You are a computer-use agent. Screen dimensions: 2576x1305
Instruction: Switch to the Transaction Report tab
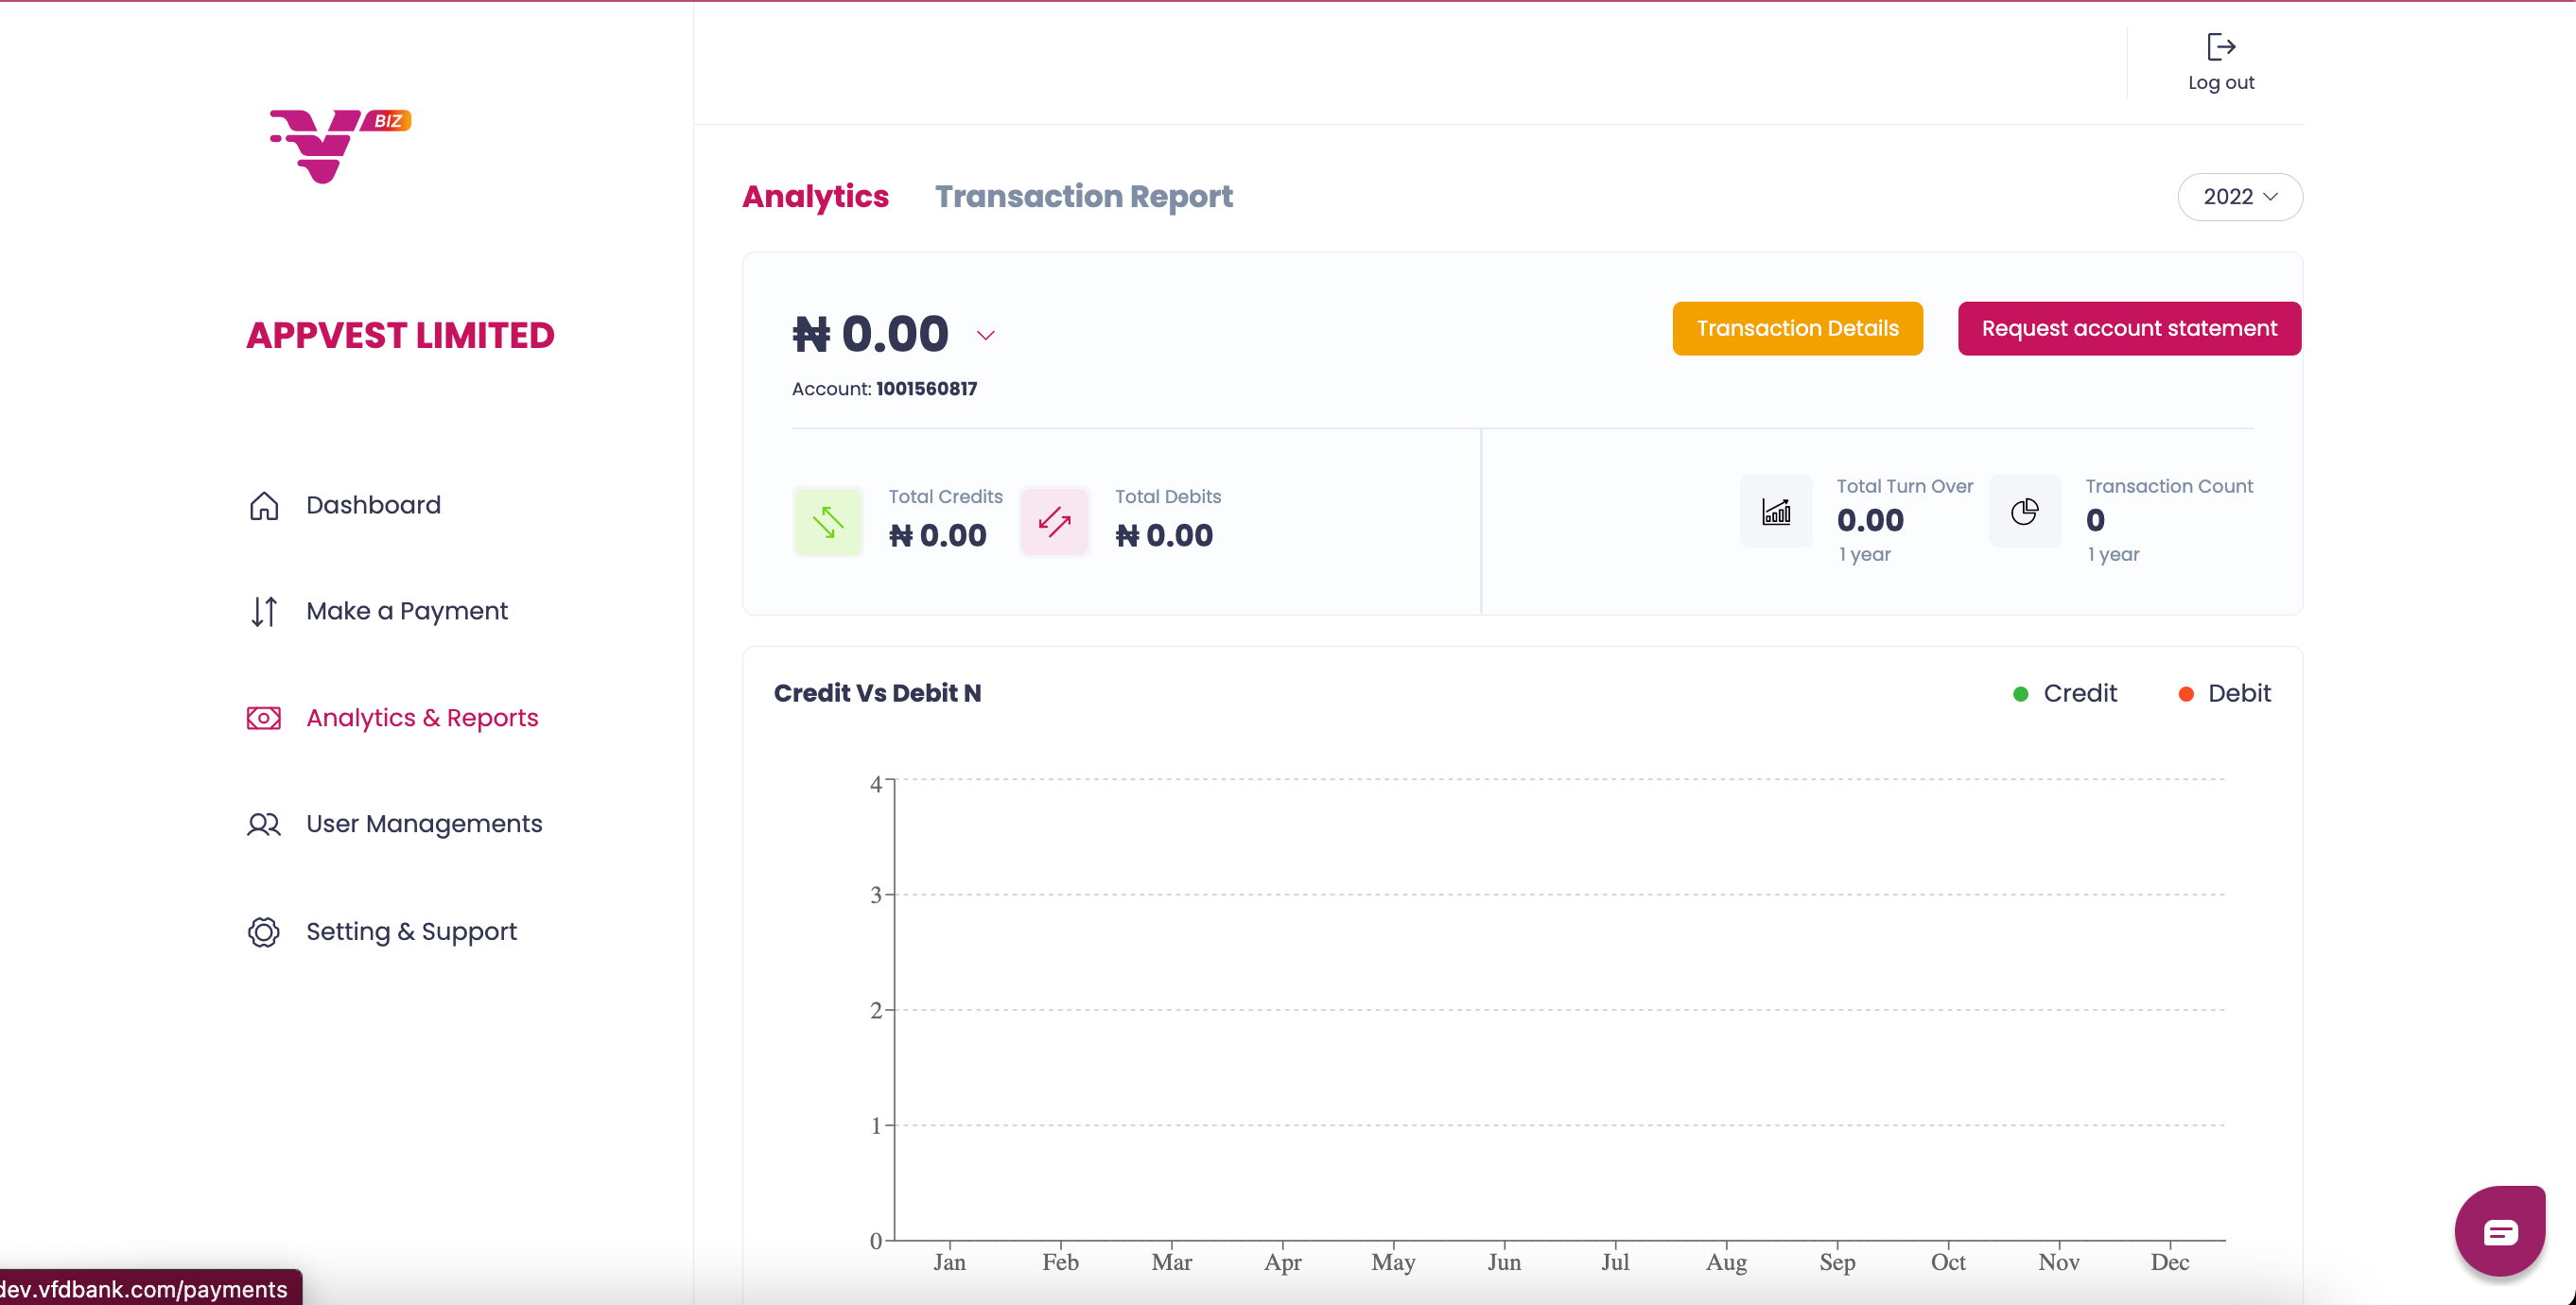point(1083,197)
